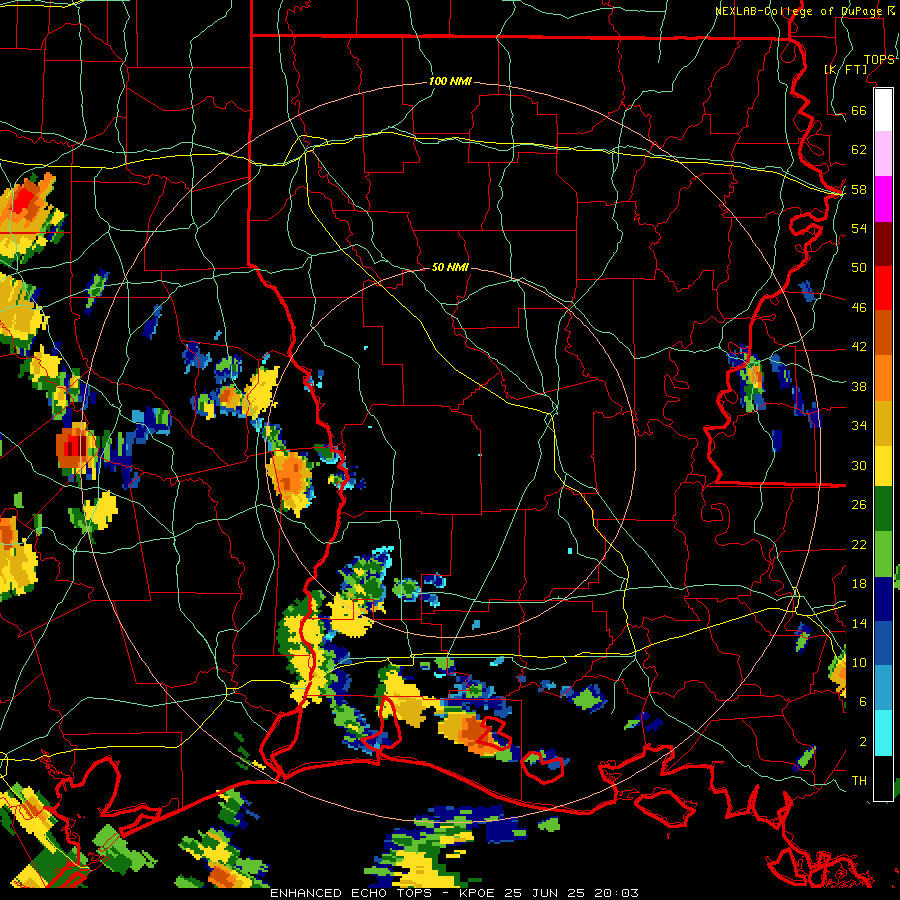Pick the dark orange legend swatch

coord(883,333)
